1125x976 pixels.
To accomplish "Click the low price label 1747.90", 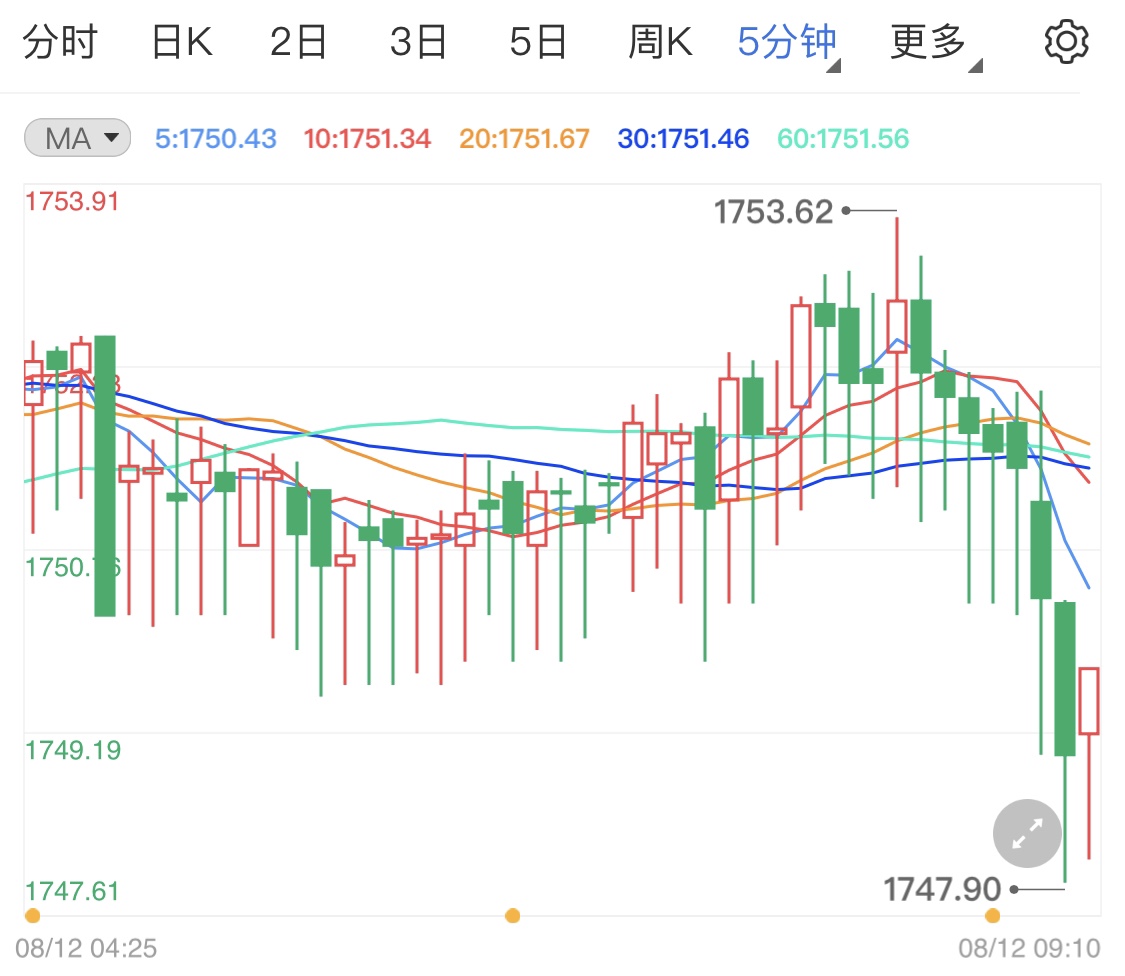I will (x=941, y=890).
